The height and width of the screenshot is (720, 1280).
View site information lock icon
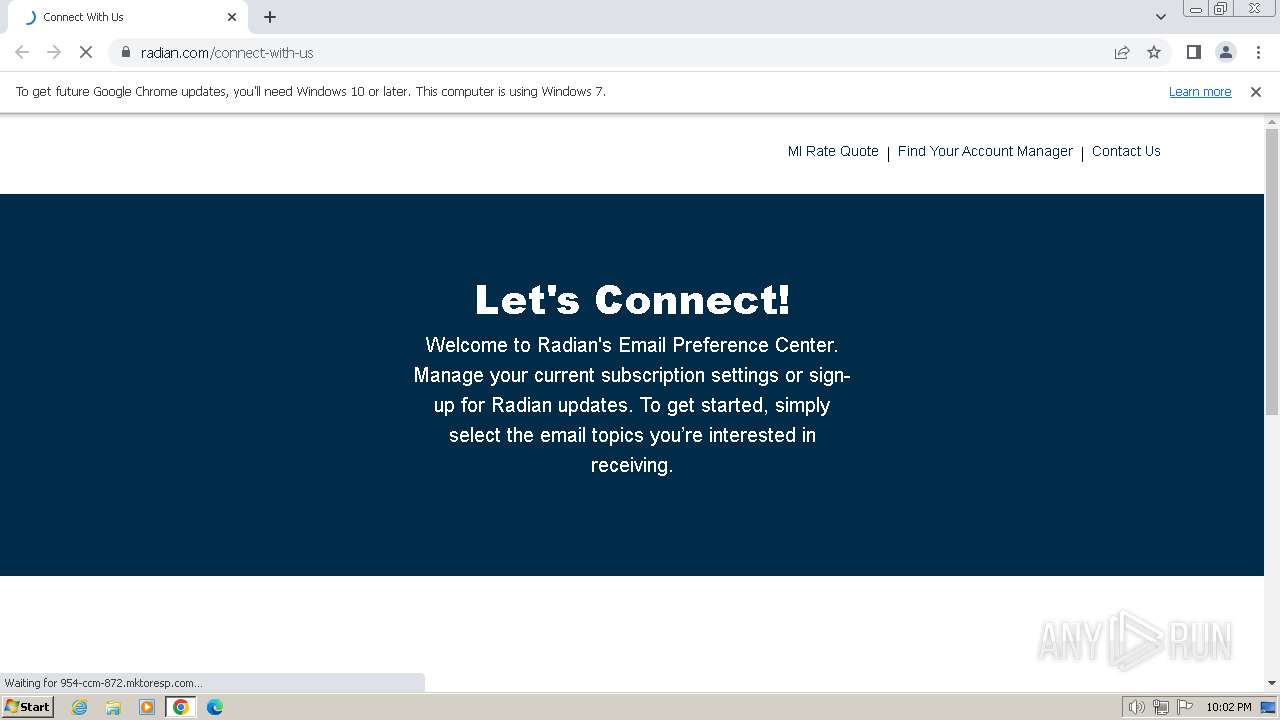click(x=125, y=52)
